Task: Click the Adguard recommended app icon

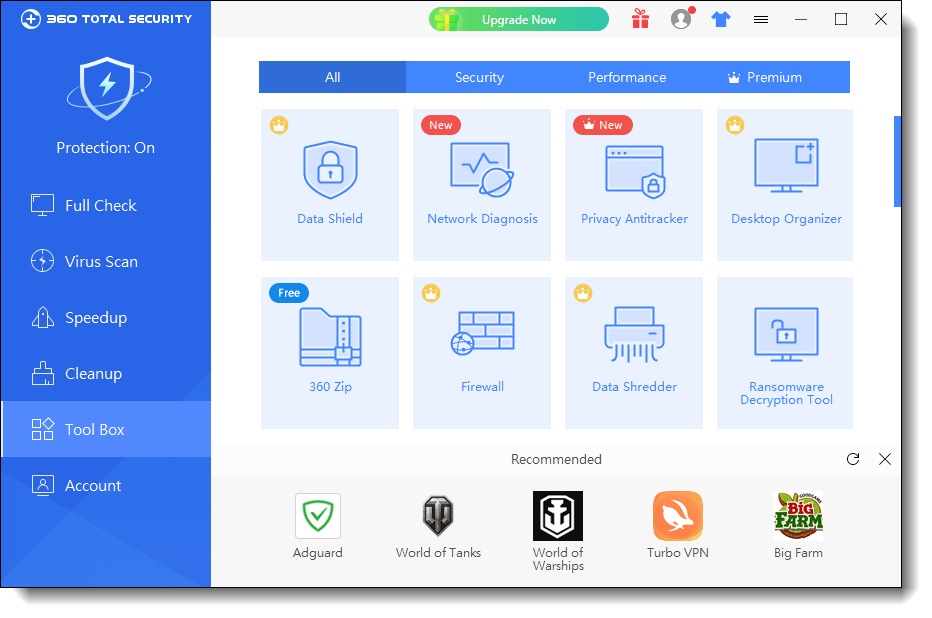Action: [318, 516]
